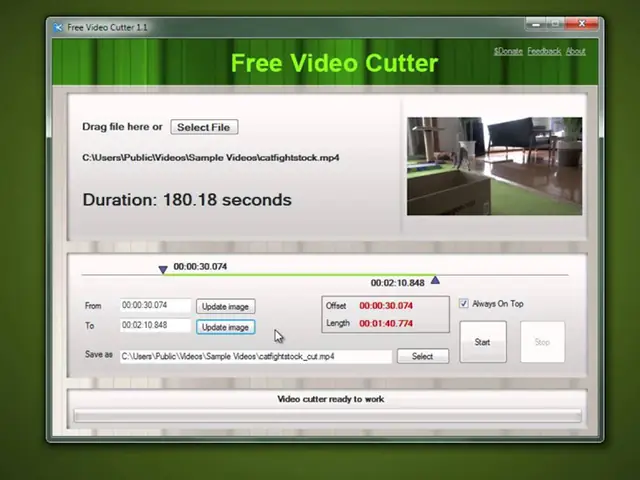
Task: Click the Select File button
Action: [204, 127]
